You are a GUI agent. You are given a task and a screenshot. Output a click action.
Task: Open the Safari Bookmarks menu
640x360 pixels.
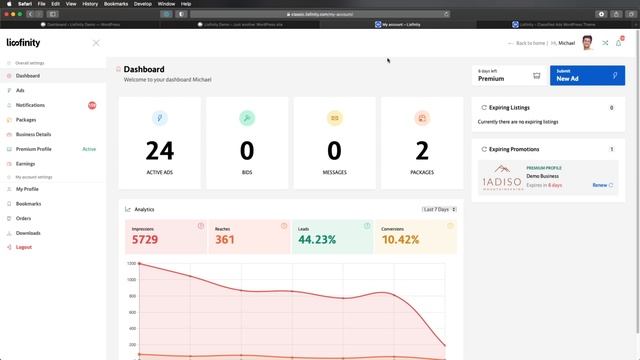116,4
